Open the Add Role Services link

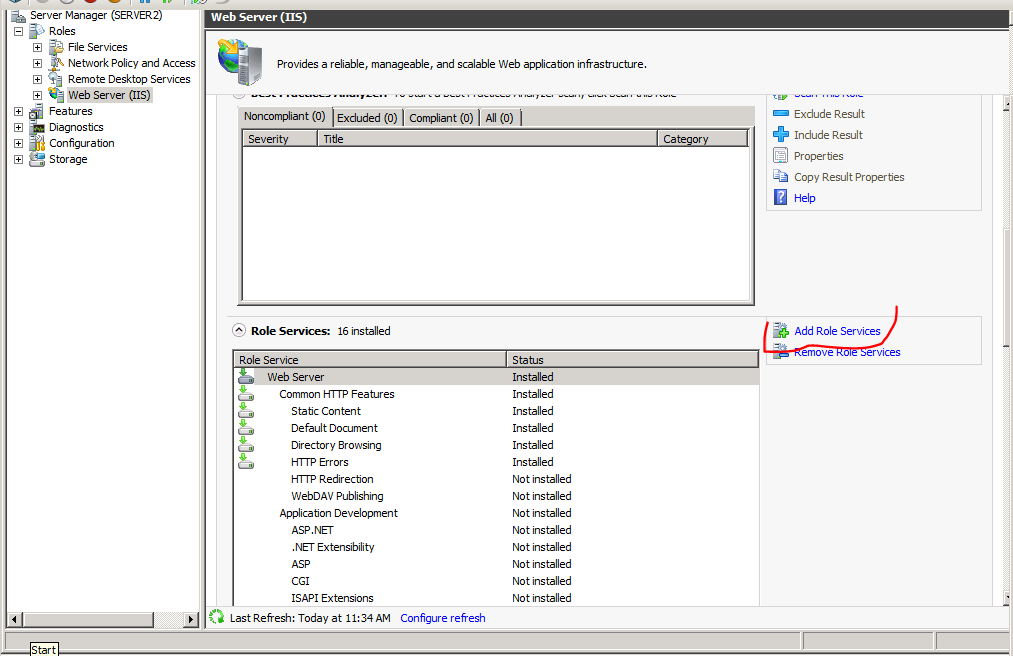point(837,331)
